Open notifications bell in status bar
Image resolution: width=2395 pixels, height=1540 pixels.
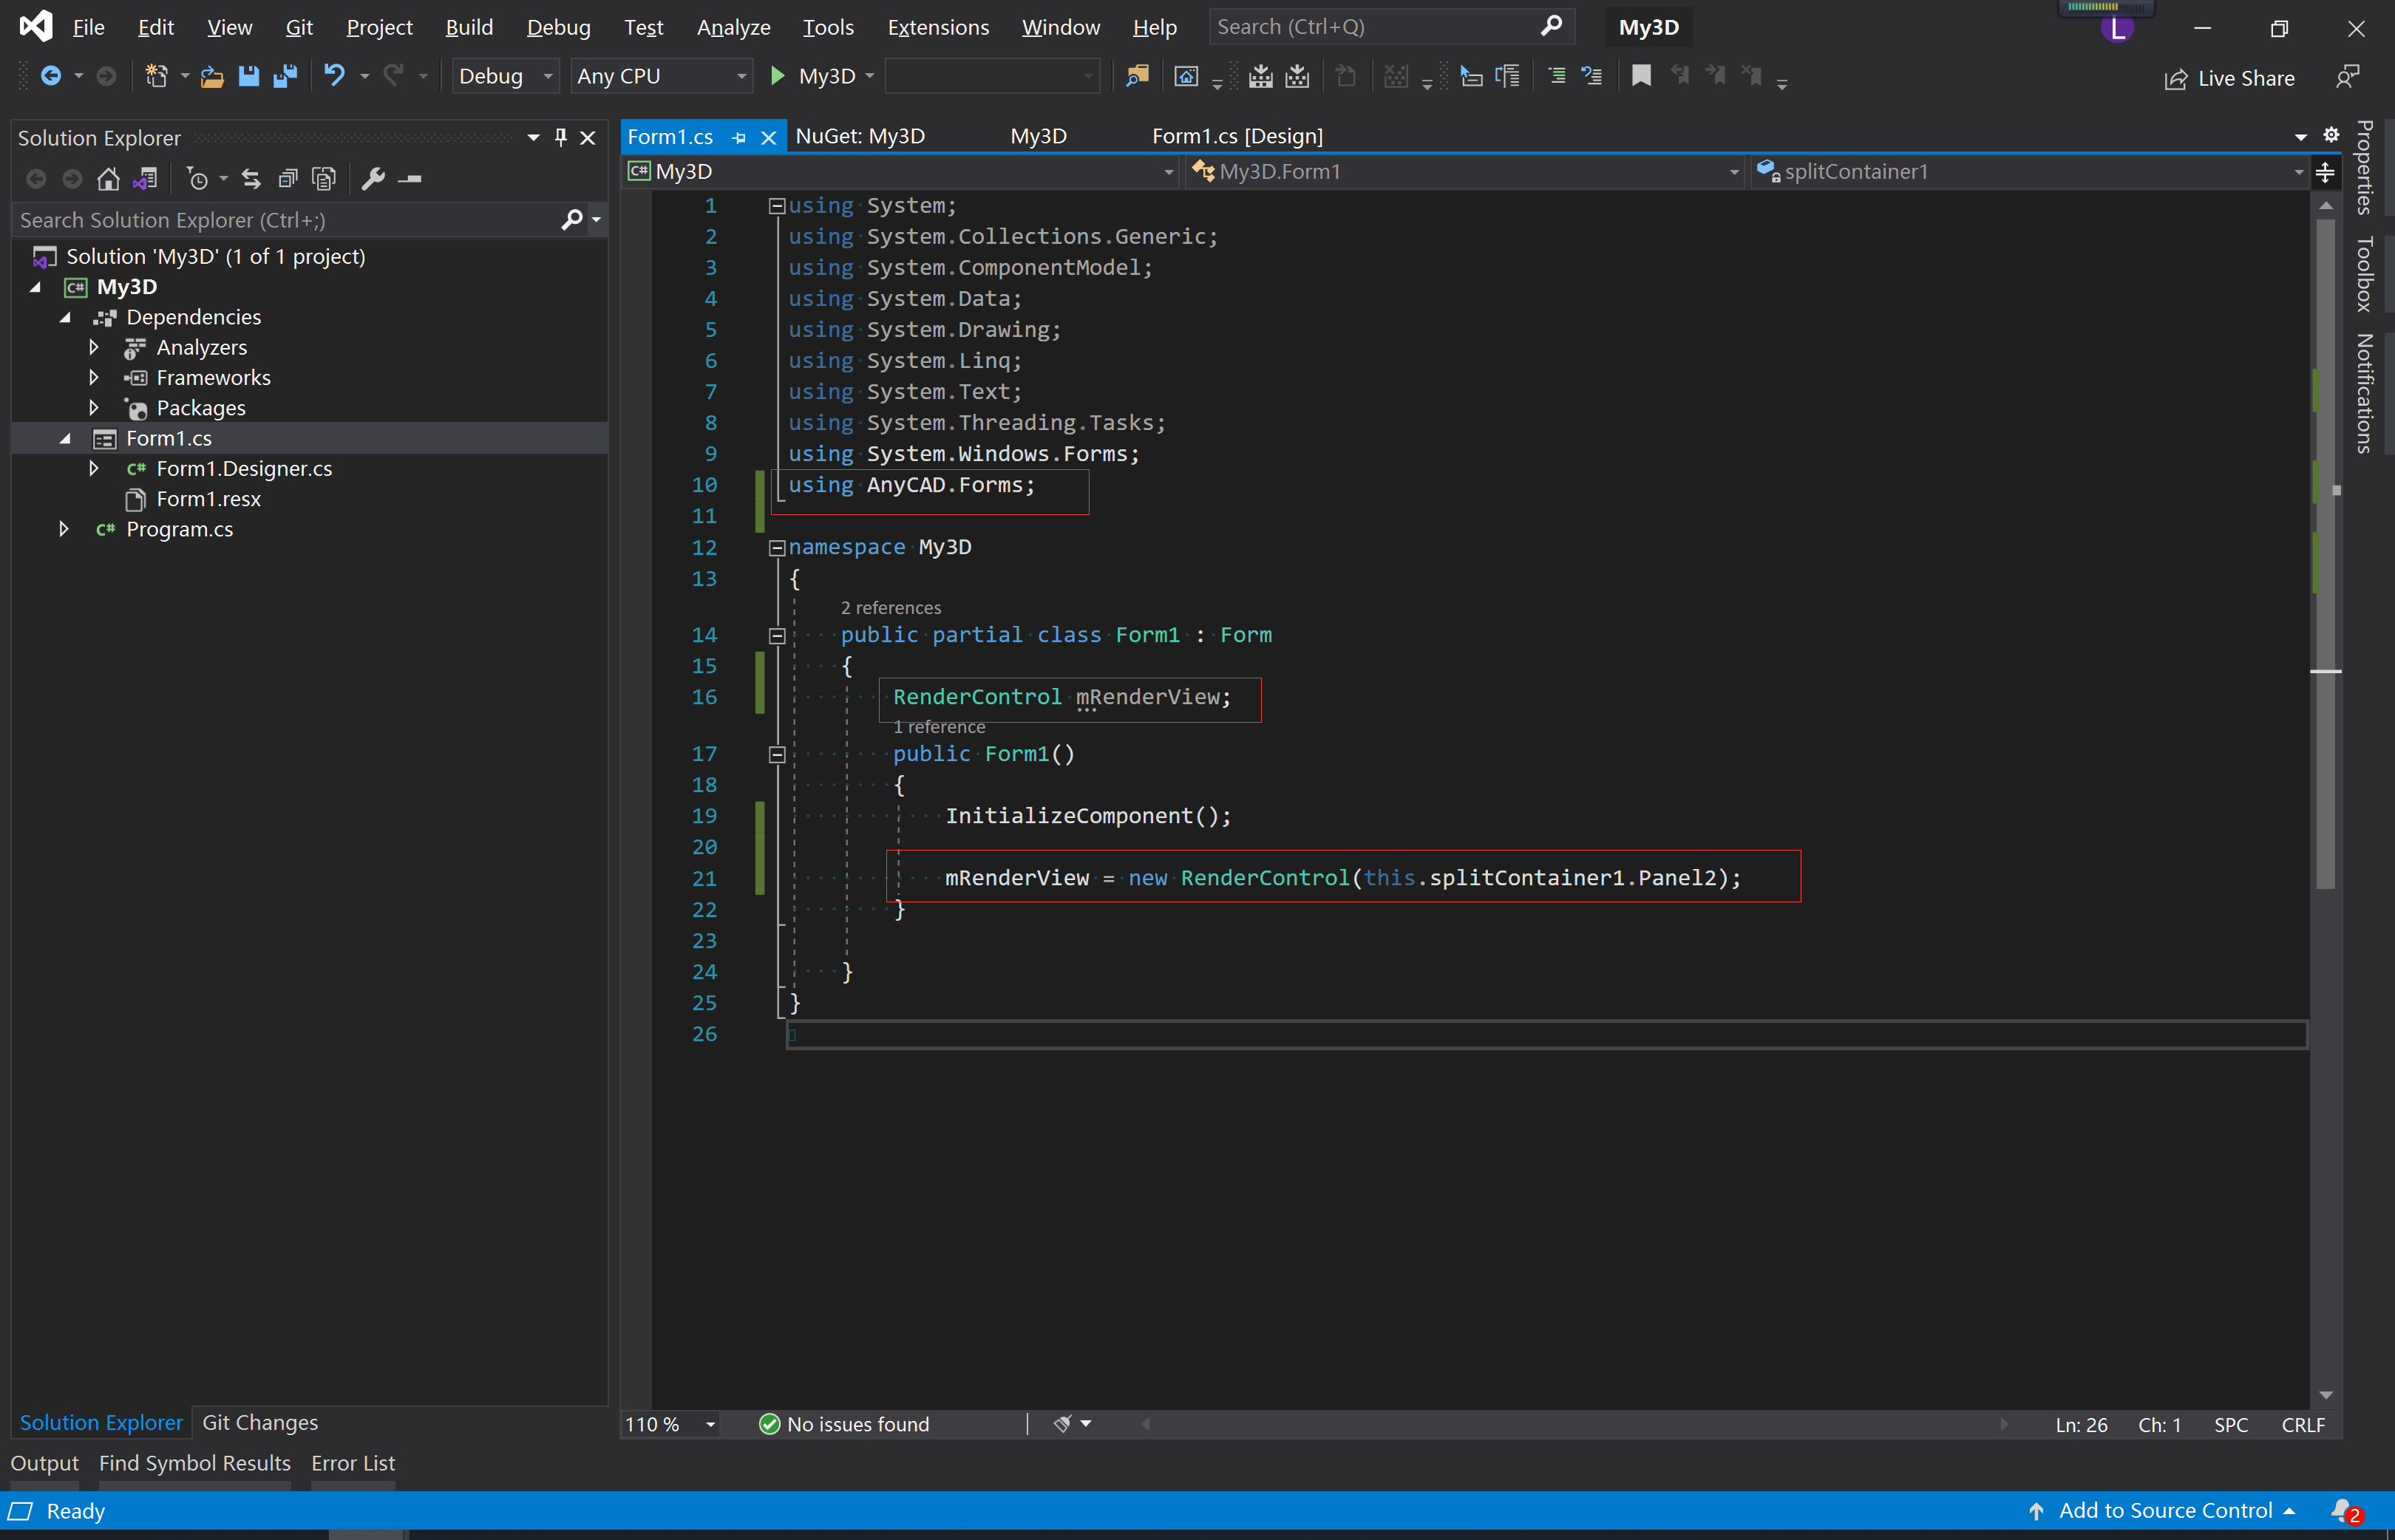2345,1511
